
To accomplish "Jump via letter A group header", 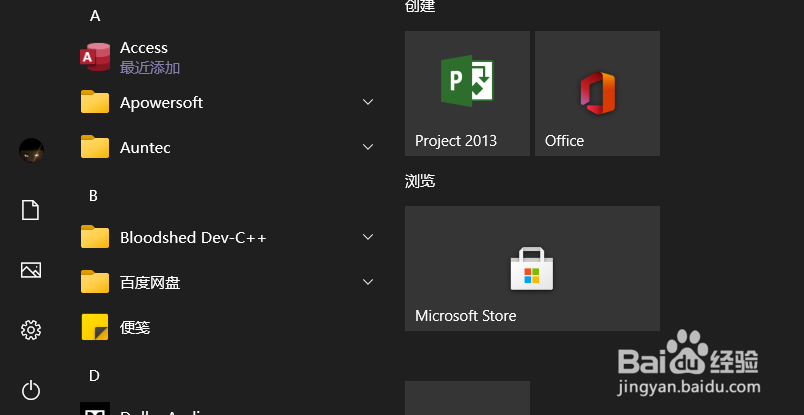I will click(x=95, y=16).
